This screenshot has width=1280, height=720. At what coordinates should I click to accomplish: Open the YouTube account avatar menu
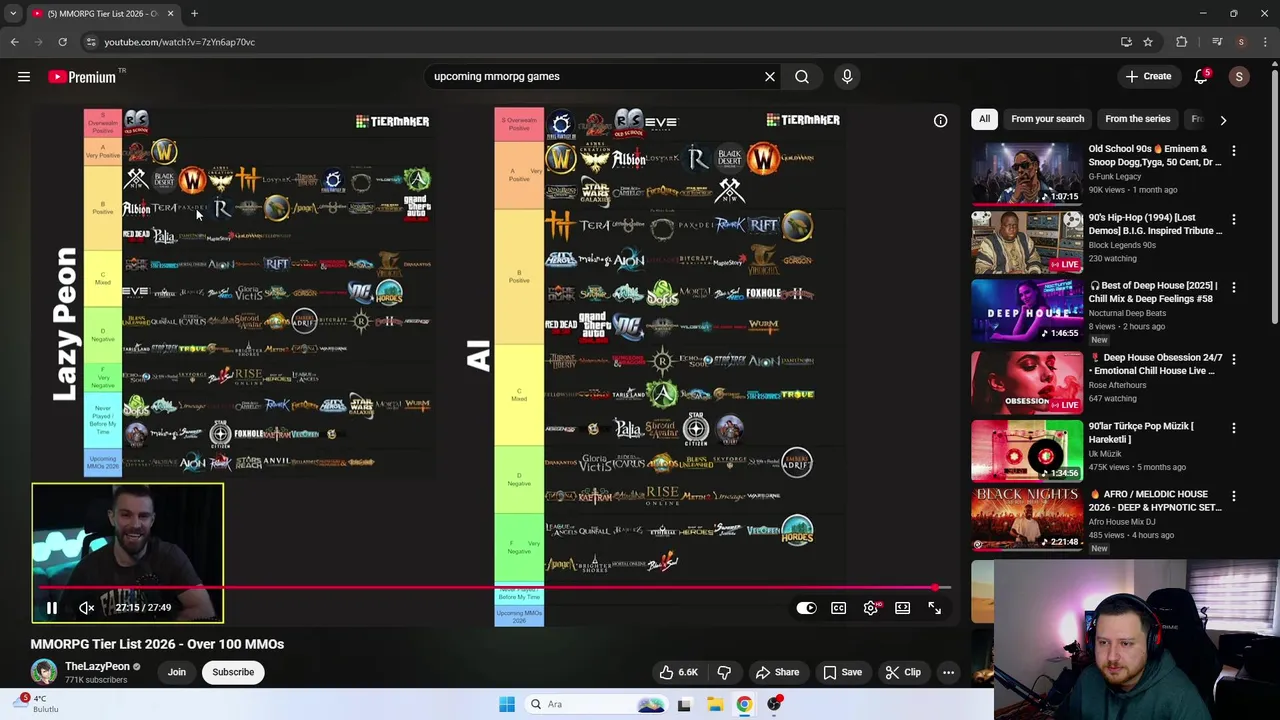coord(1239,76)
